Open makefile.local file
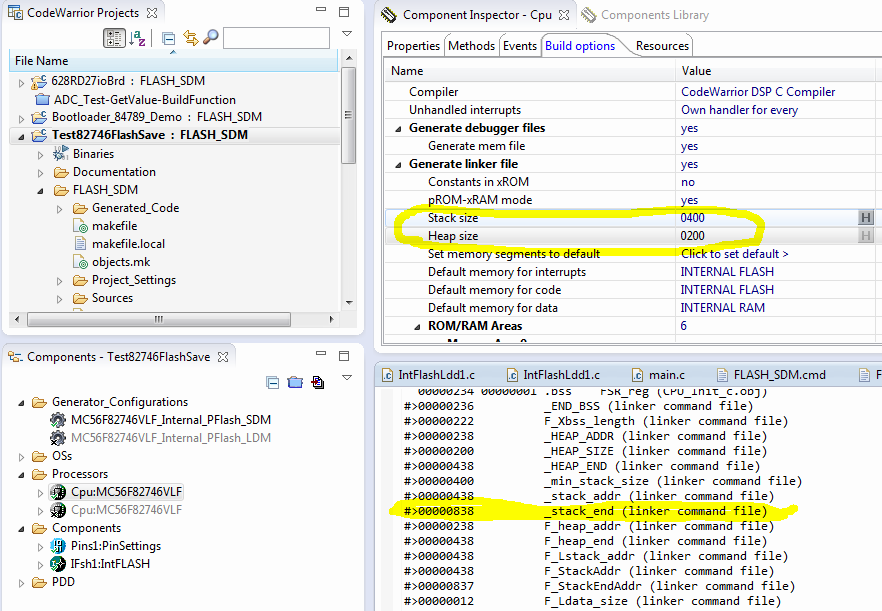The height and width of the screenshot is (611, 882). click(128, 244)
